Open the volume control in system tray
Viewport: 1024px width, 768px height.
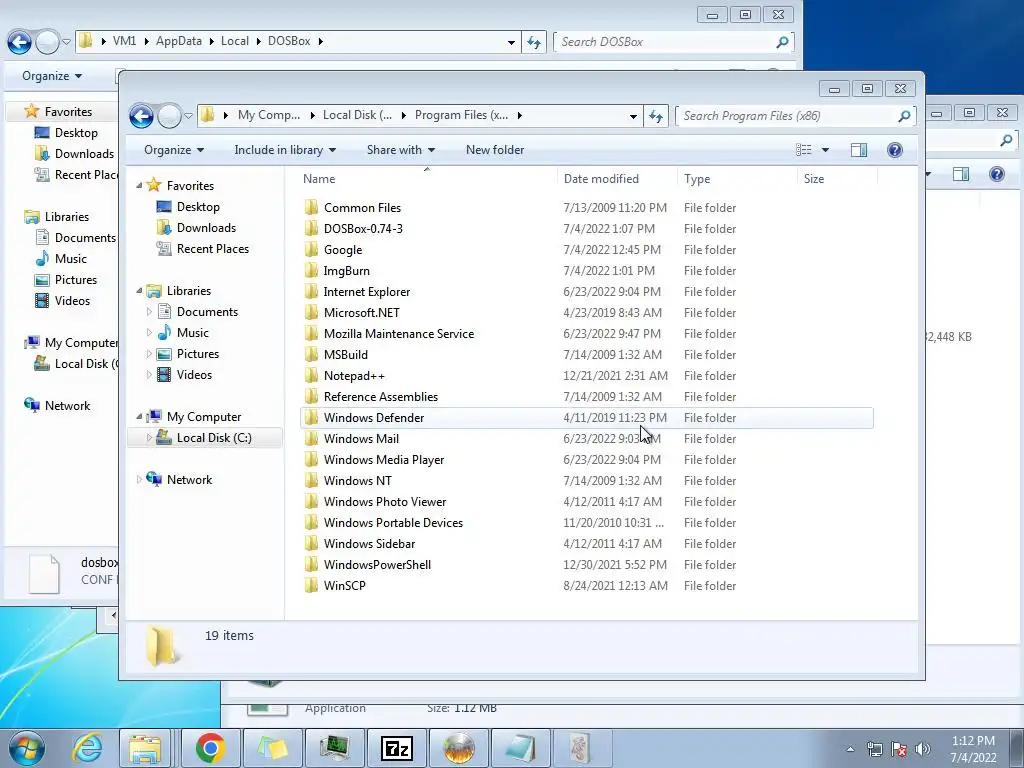click(923, 749)
